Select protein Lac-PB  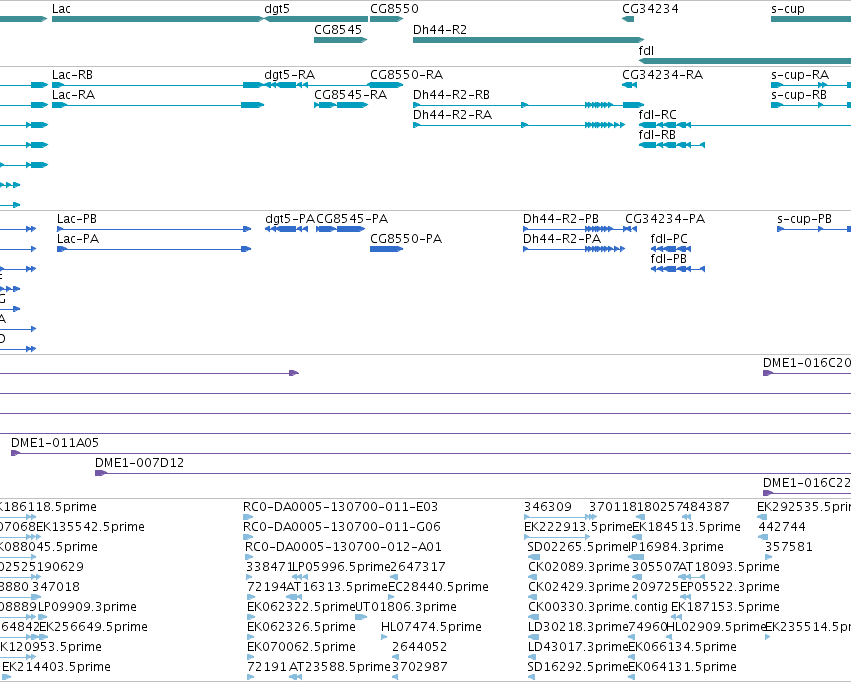pos(154,229)
